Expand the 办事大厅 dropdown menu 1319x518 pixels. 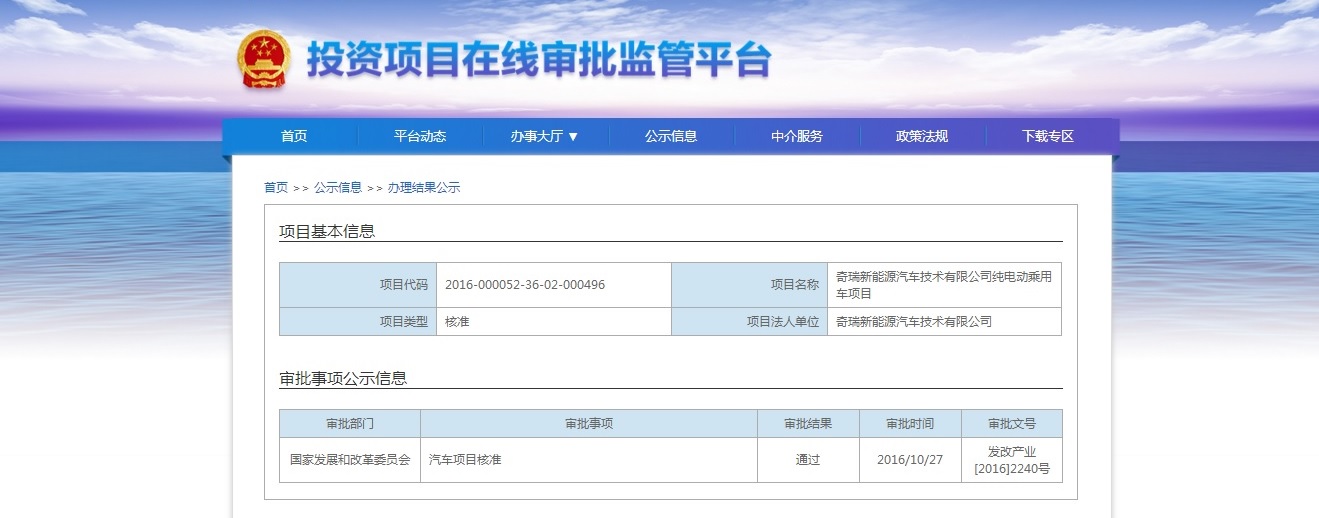pyautogui.click(x=545, y=137)
